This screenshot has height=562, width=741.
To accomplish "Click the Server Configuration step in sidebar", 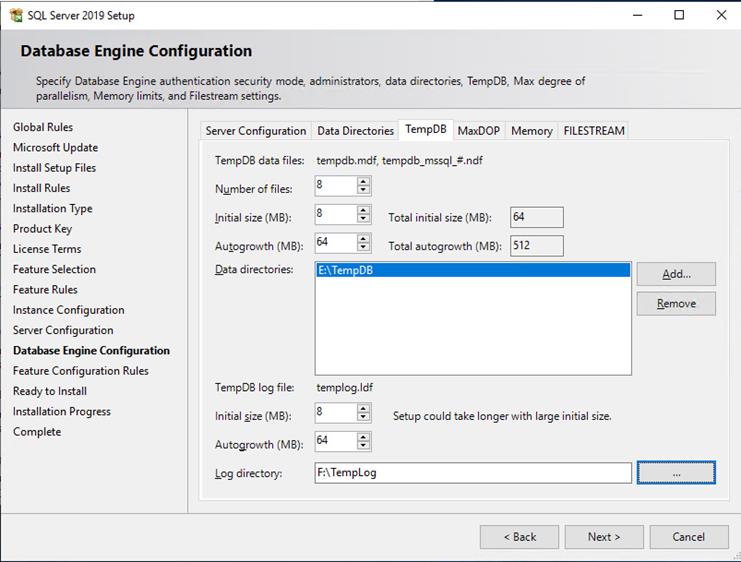I will pos(63,330).
